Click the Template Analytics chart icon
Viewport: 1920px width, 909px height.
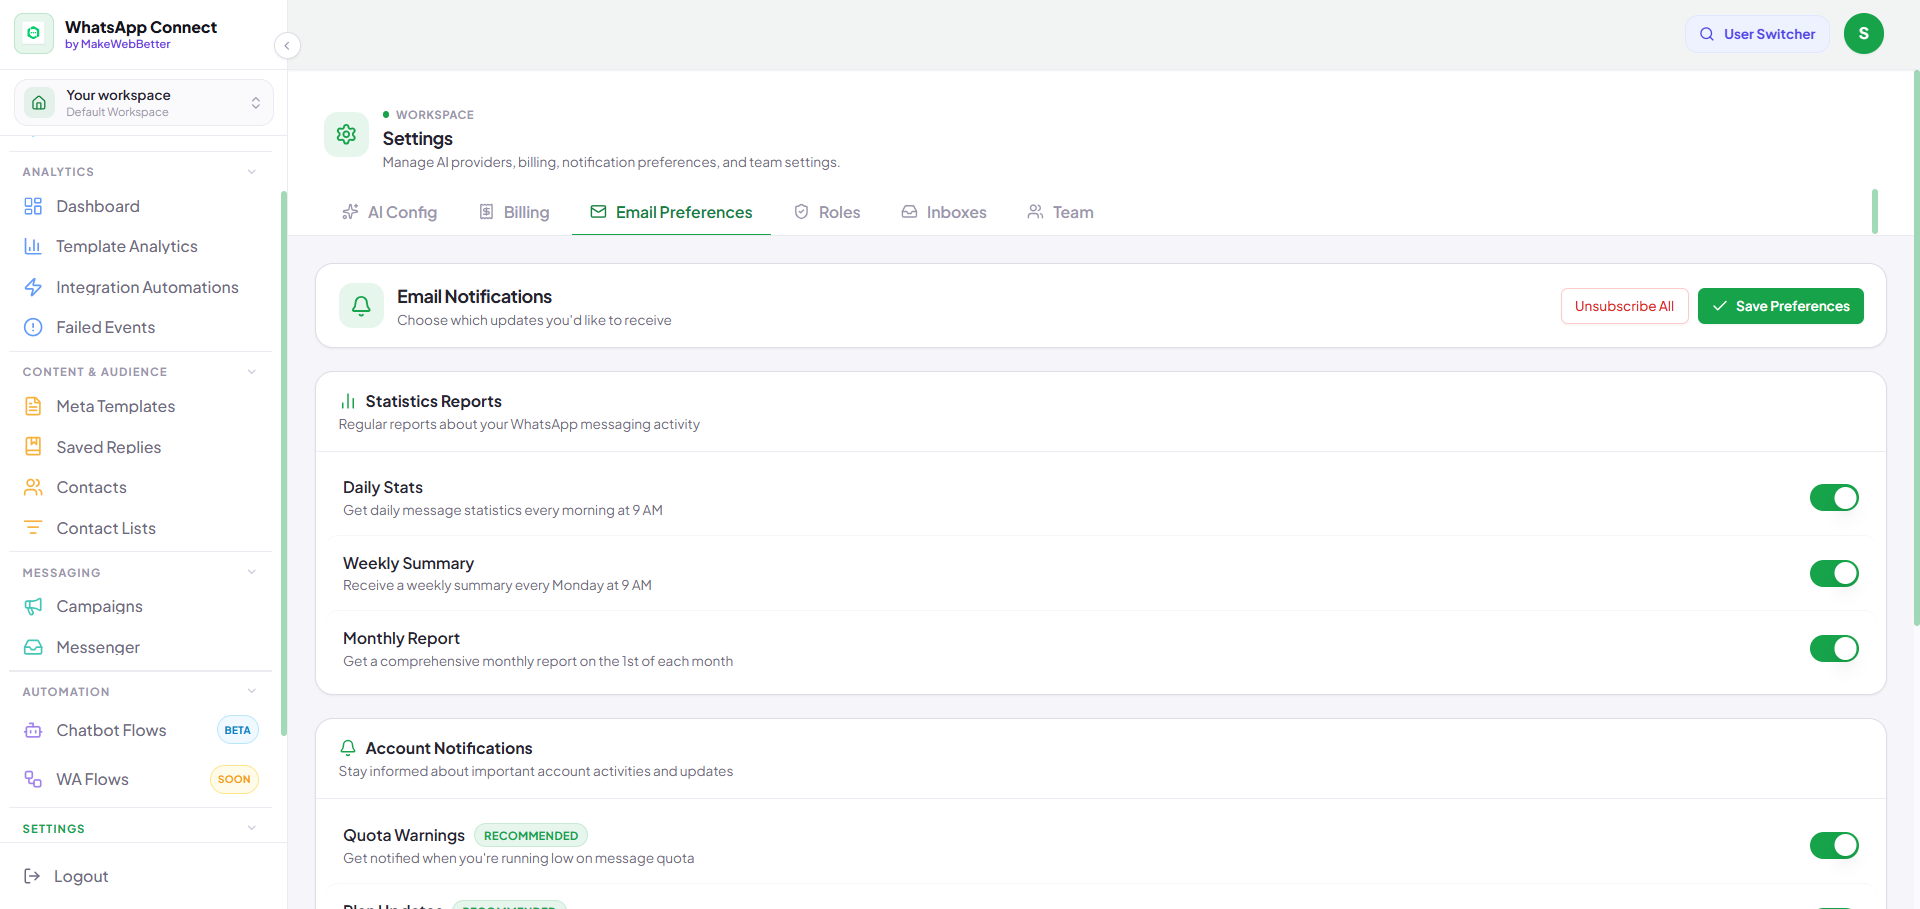33,246
